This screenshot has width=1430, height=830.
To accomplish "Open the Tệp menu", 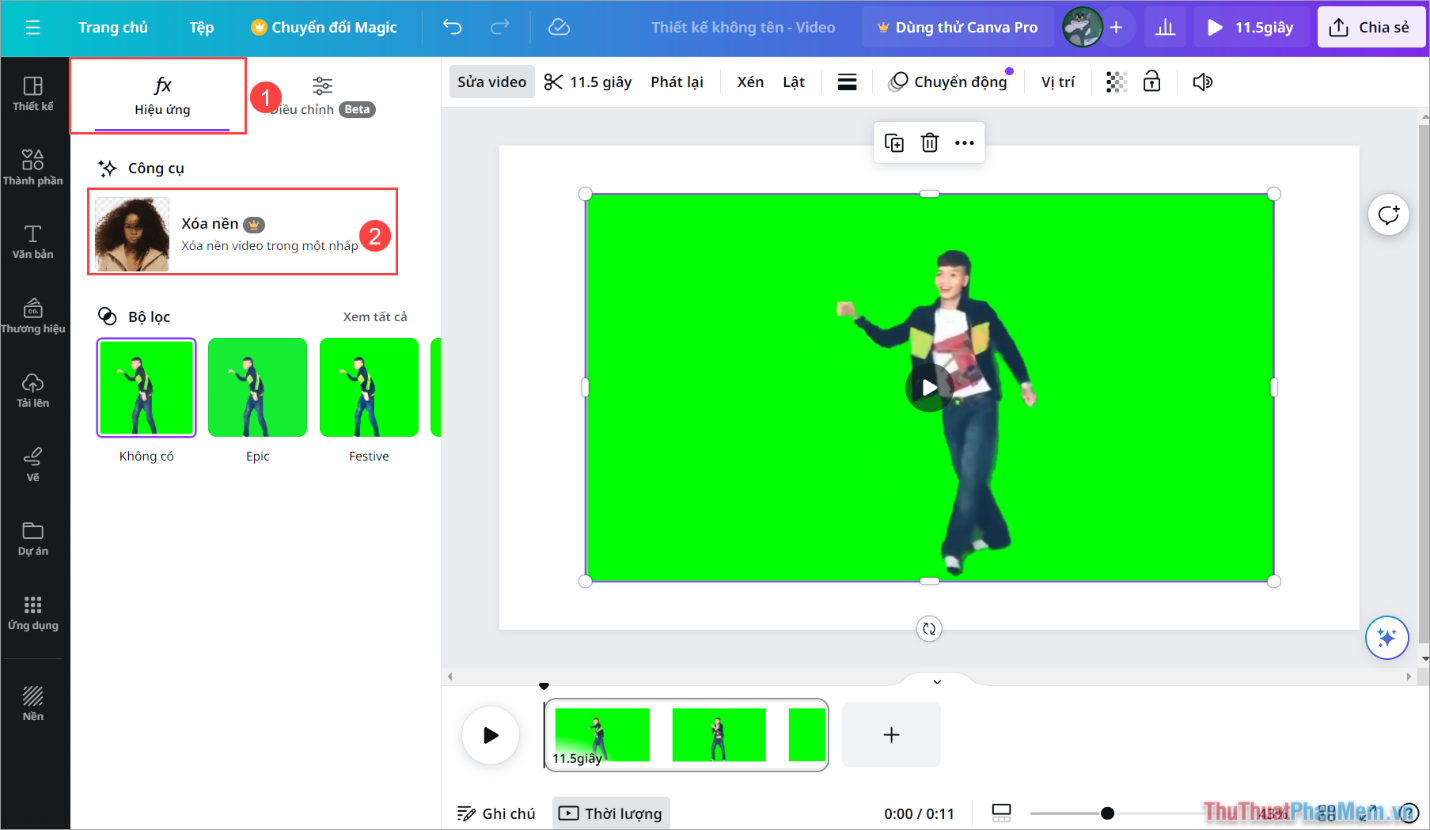I will 200,27.
